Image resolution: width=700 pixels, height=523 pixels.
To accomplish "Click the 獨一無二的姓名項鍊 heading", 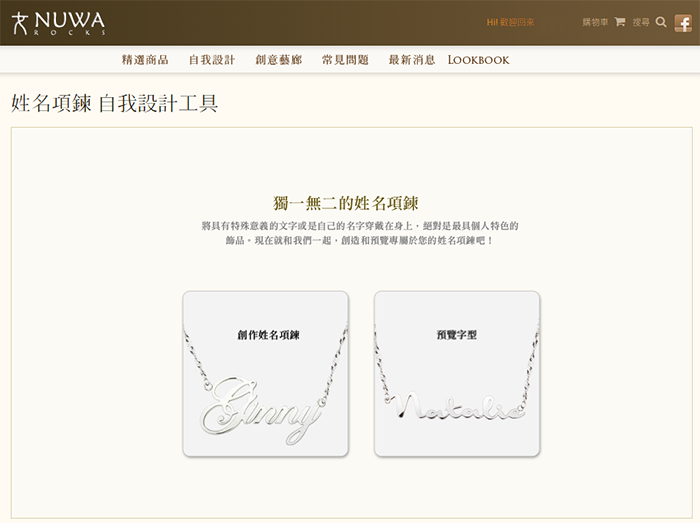I will click(346, 203).
